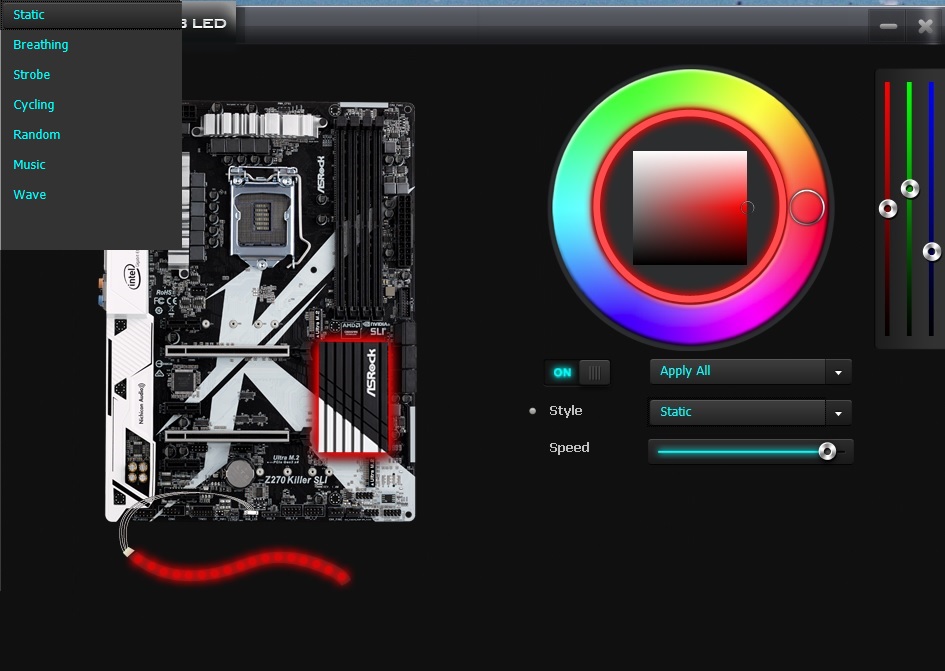945x671 pixels.
Task: Toggle the LED ON switch
Action: (577, 373)
